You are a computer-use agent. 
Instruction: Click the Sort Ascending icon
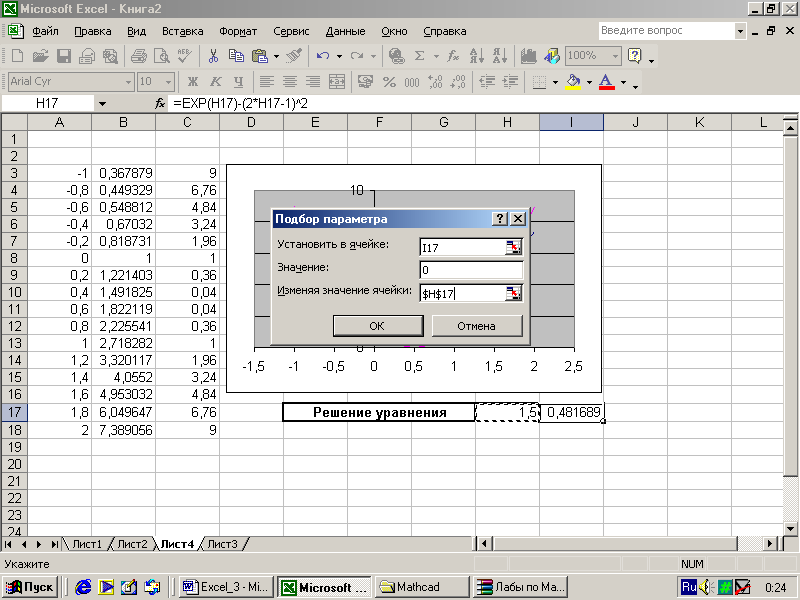[x=477, y=56]
